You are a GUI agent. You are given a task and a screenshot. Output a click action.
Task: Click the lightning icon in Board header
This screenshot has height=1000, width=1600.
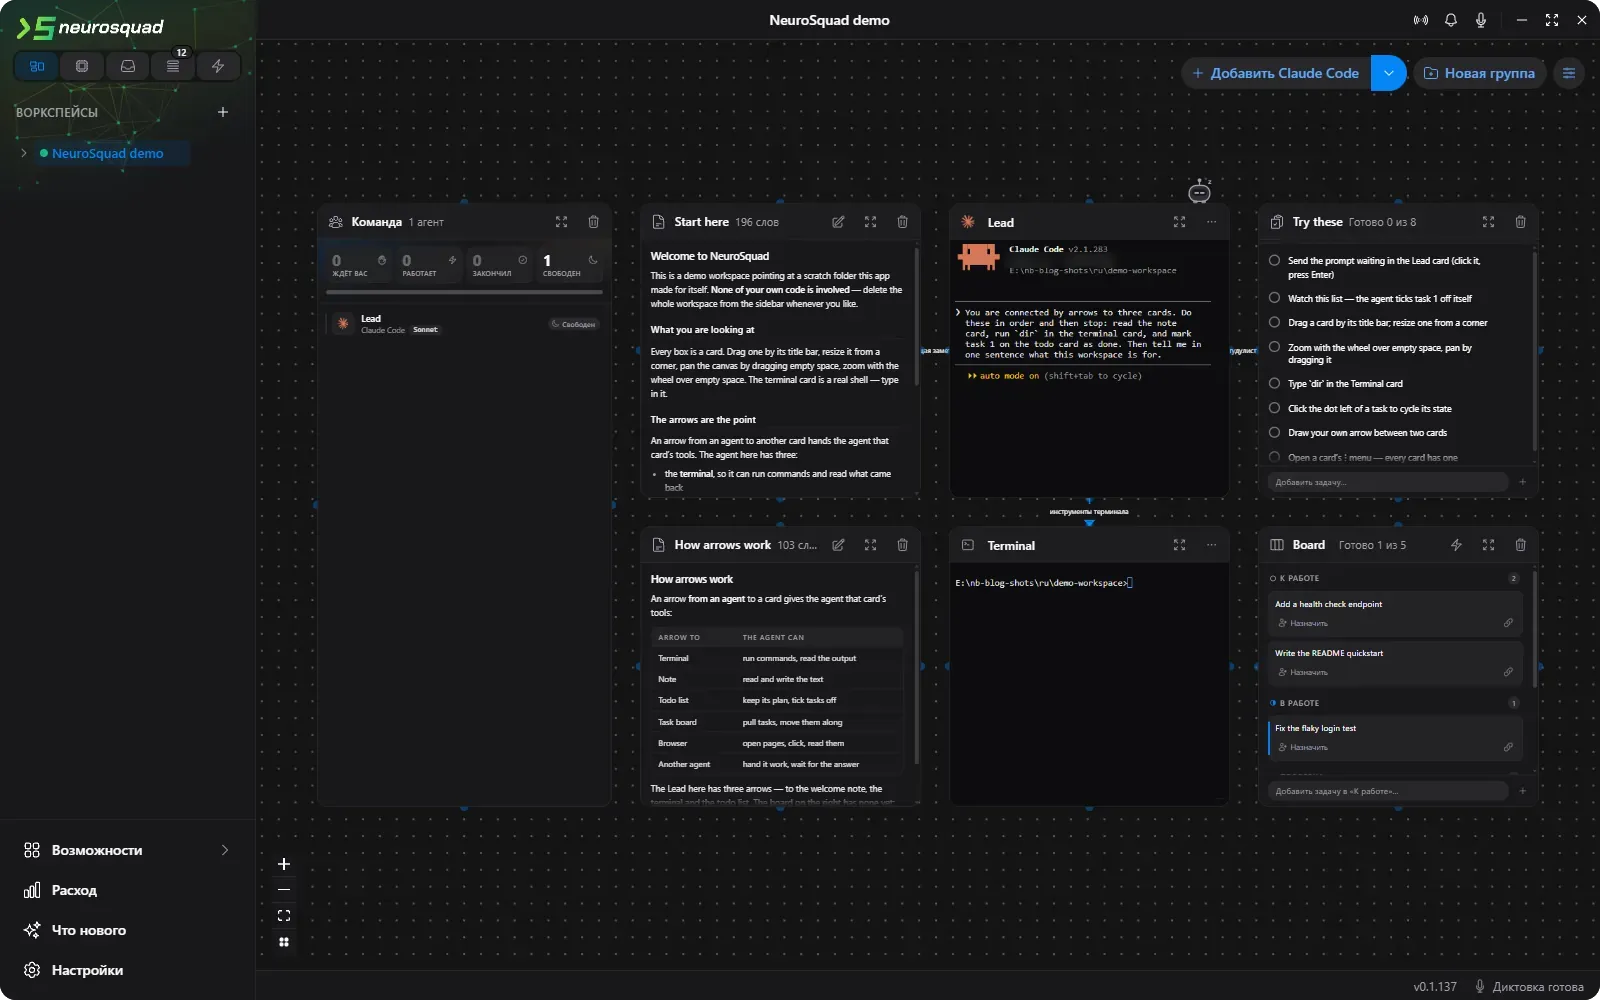click(1456, 545)
